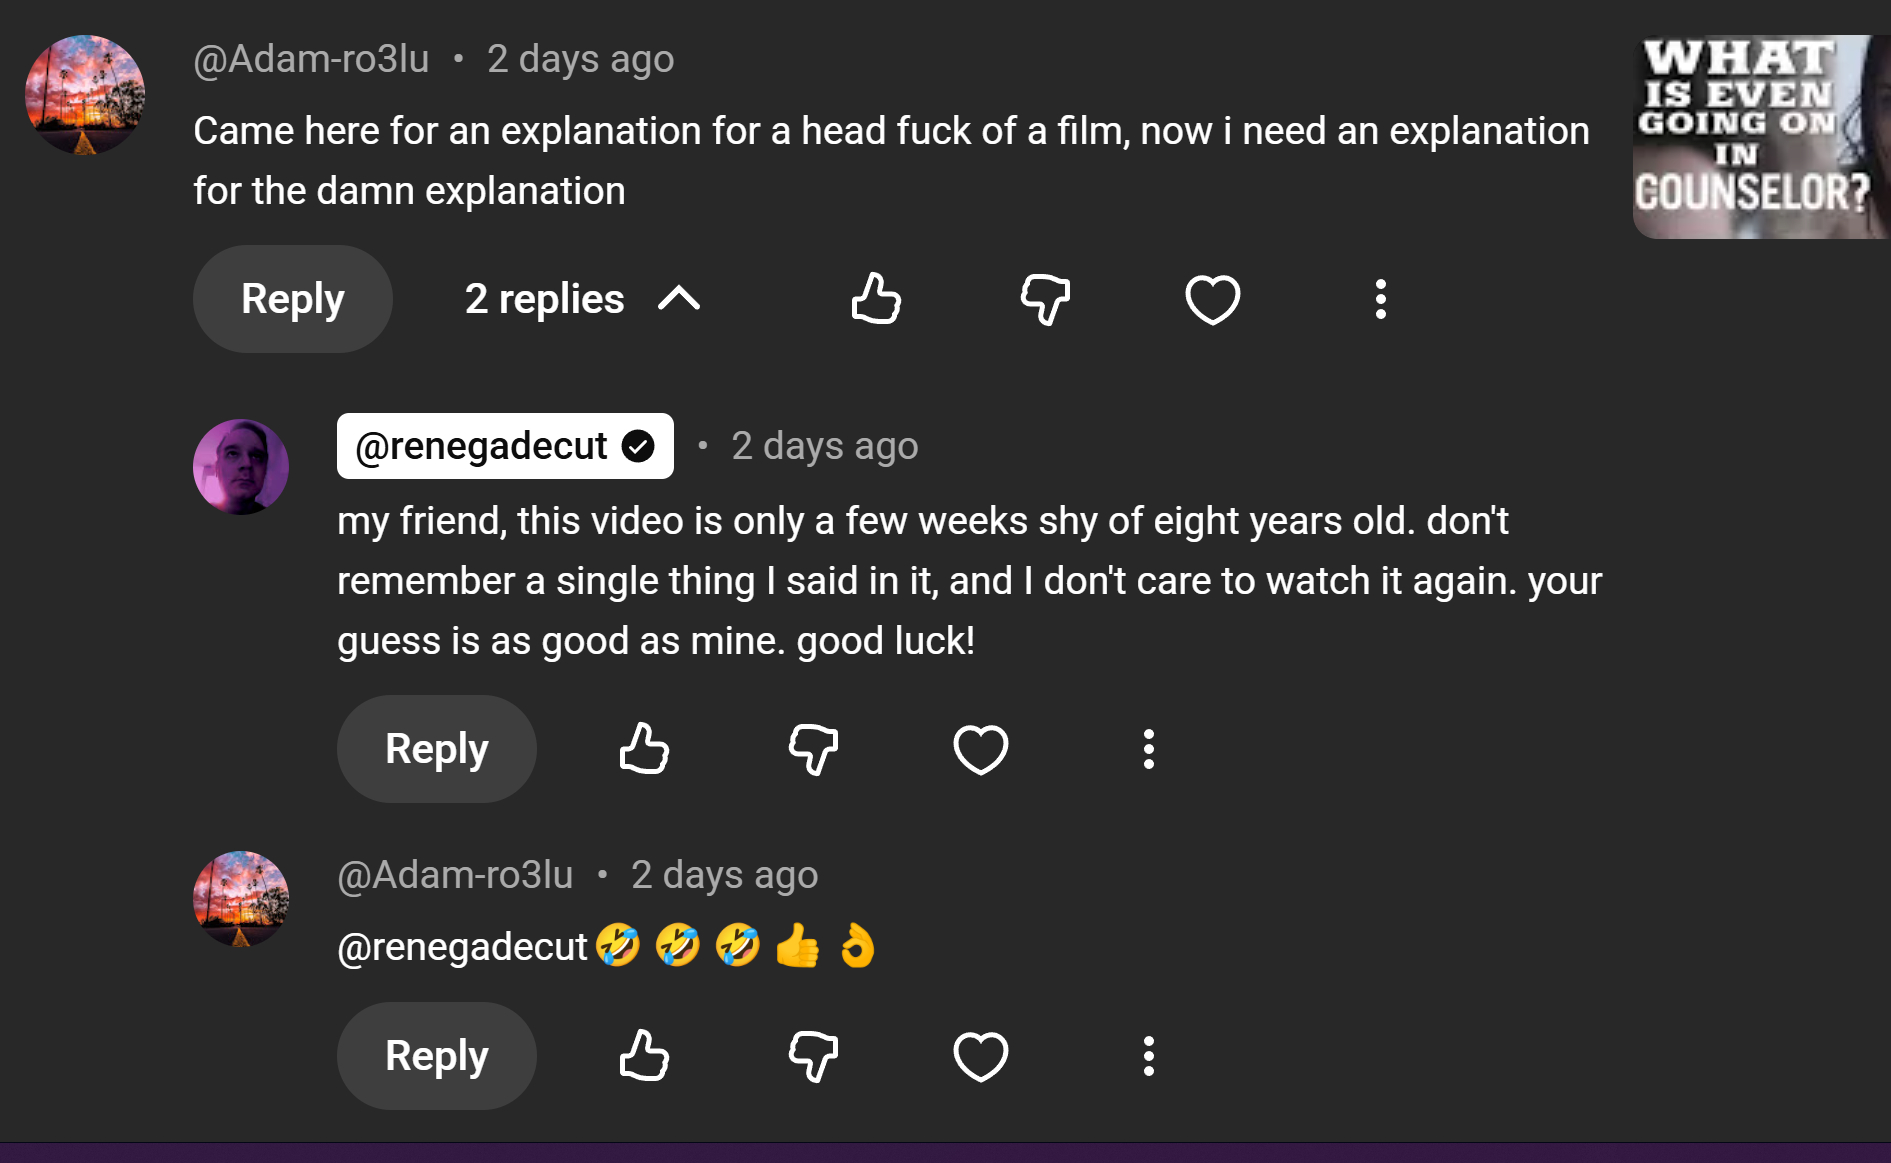Reply to the top-level Adam-ro3lu comment

pos(292,299)
